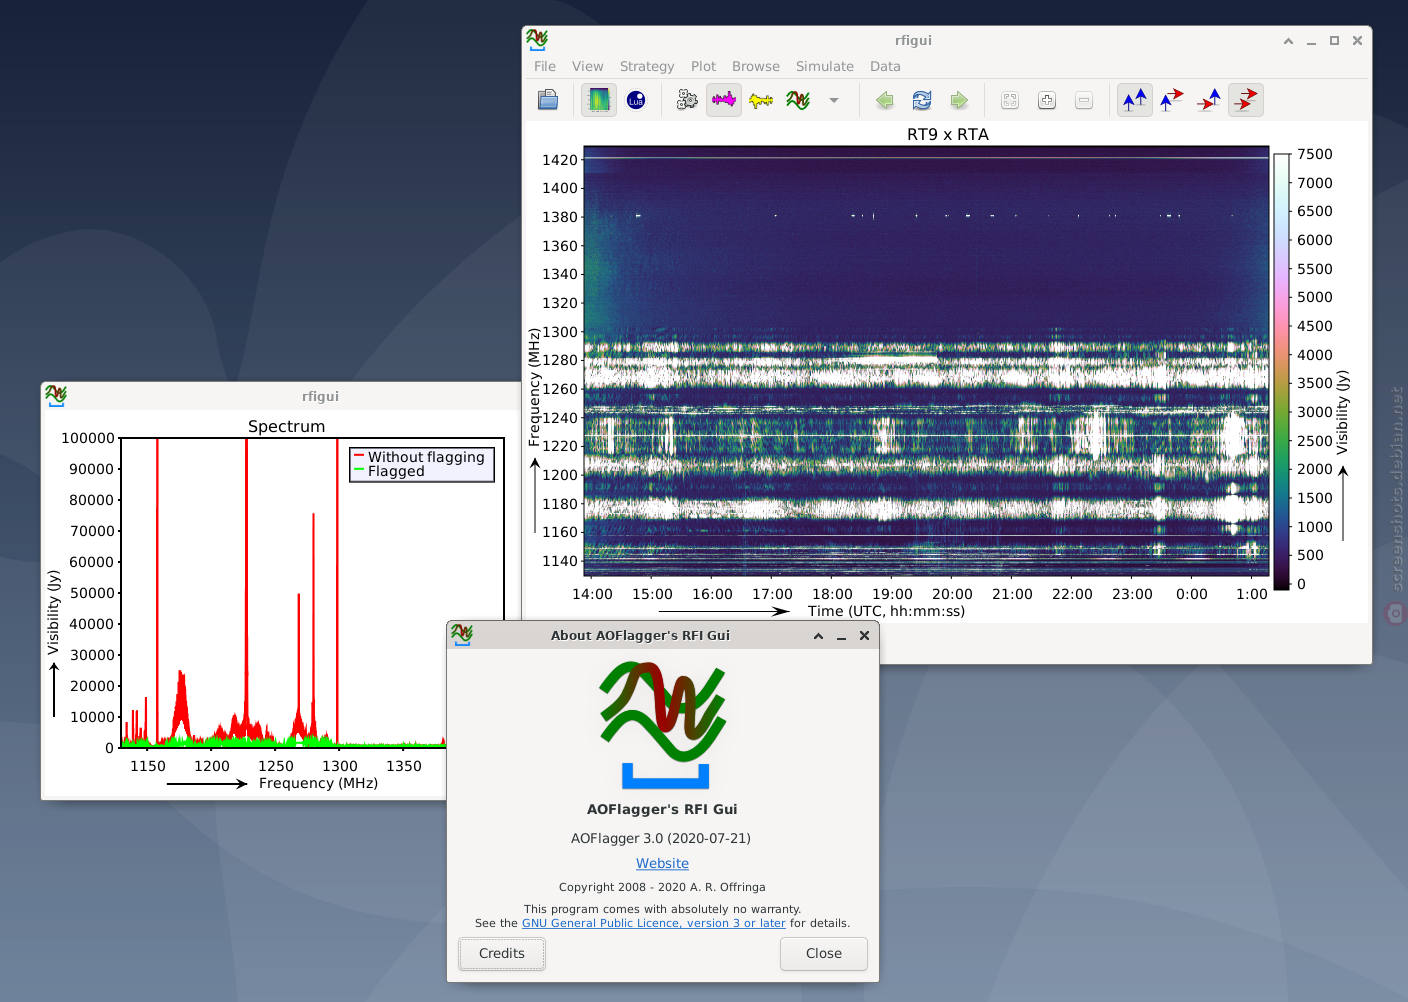Screen dimensions: 1408x1002
Task: Open strategy settings gears icon
Action: pos(687,100)
